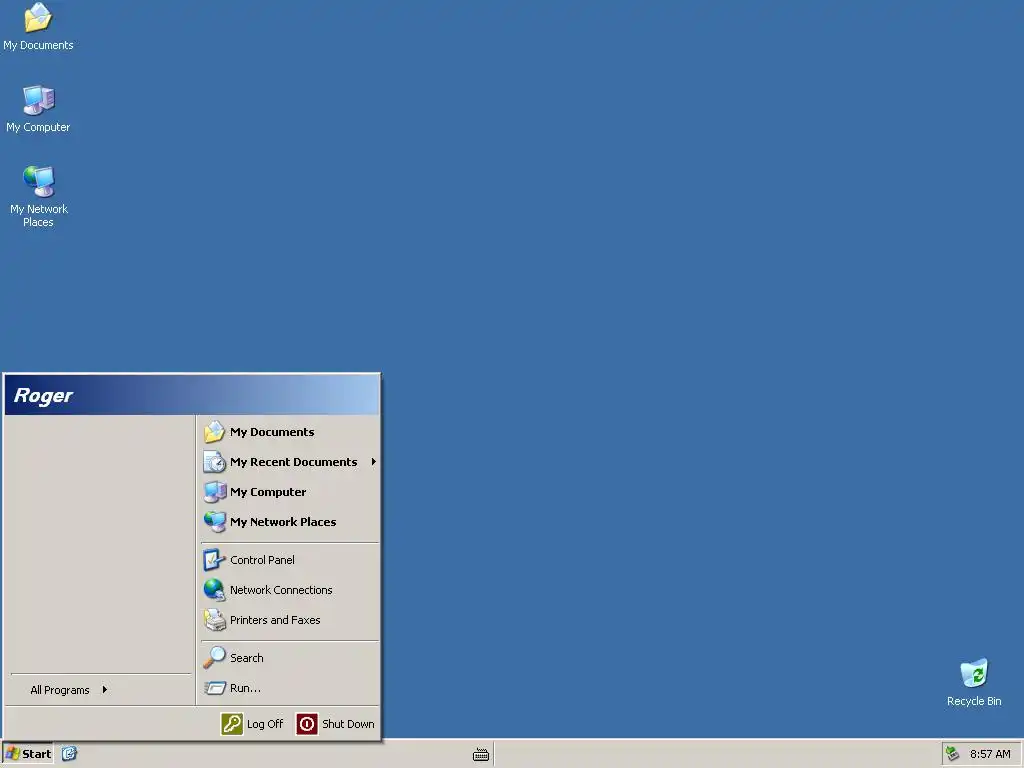Select My Network Places desktop icon
1024x768 pixels.
coord(39,197)
